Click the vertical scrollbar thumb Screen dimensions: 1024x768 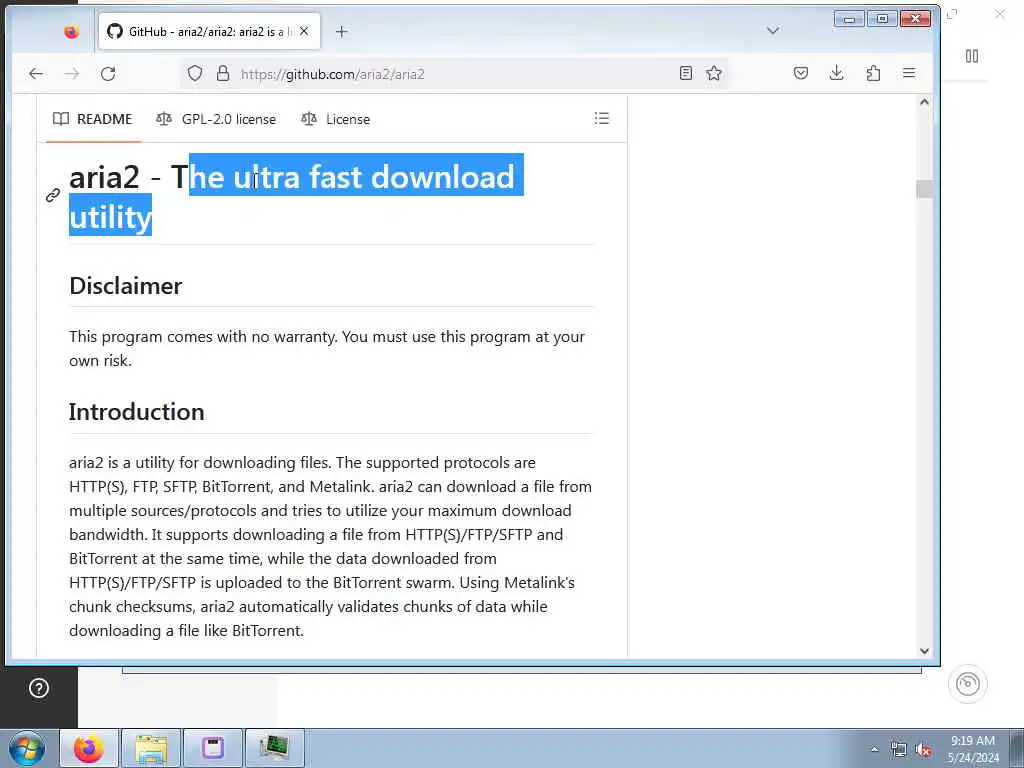point(924,189)
